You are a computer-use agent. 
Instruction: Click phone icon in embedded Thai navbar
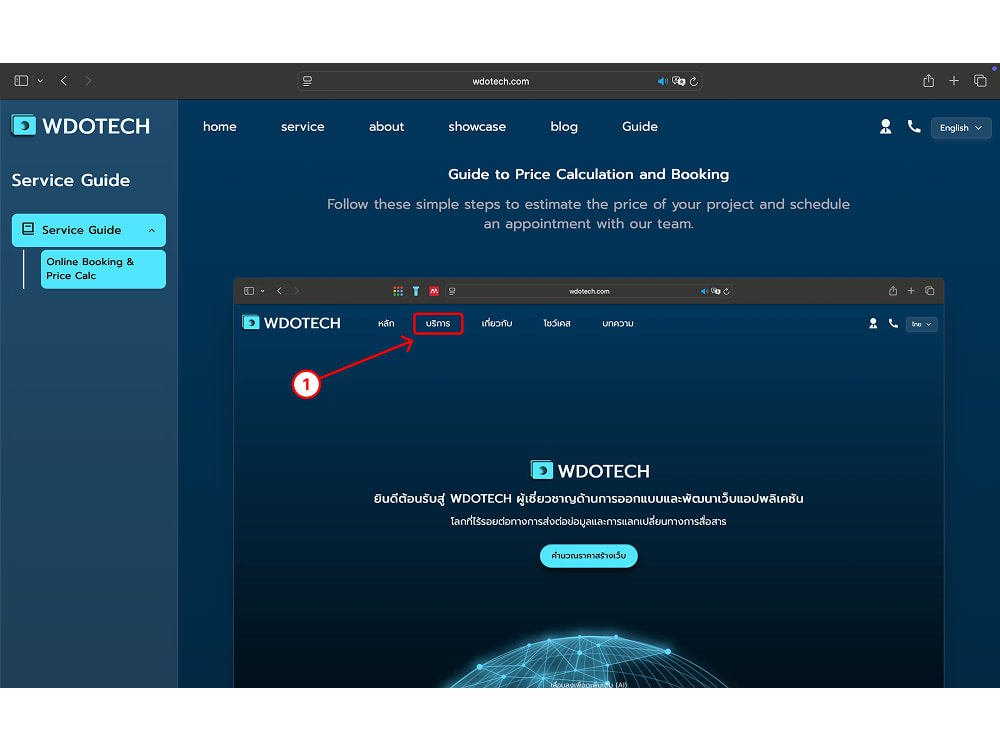pyautogui.click(x=893, y=323)
